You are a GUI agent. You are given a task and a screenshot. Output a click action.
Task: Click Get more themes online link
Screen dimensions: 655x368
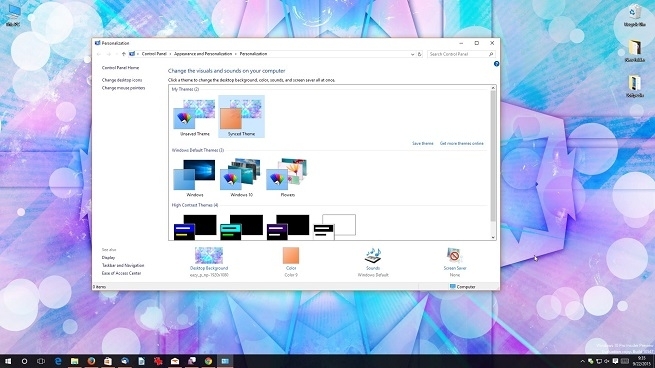click(462, 143)
